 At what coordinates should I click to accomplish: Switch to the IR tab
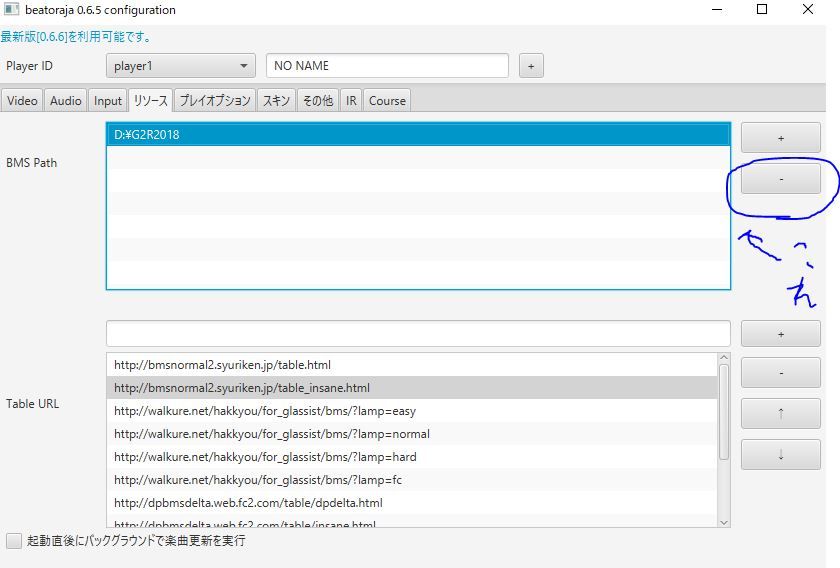click(x=351, y=101)
